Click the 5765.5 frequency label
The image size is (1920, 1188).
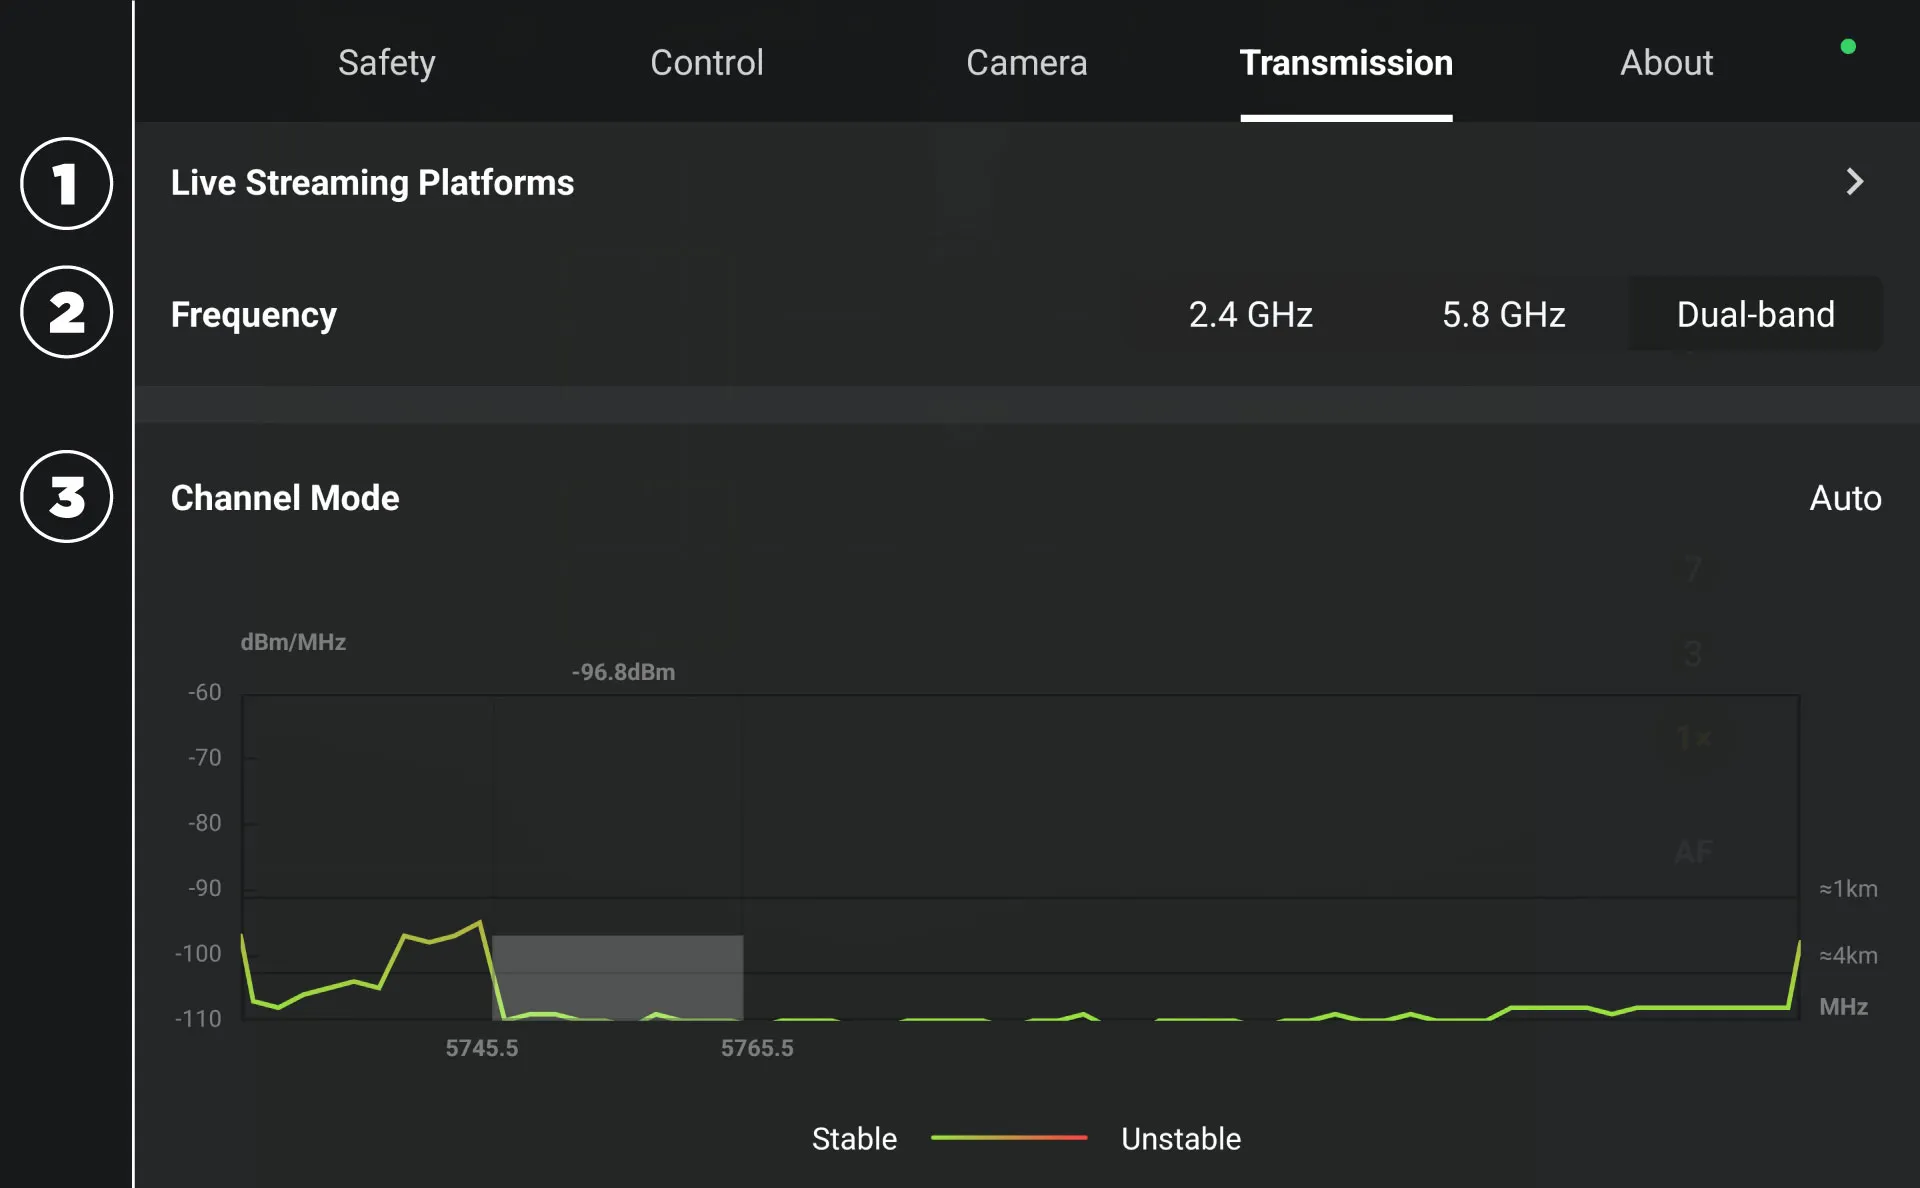[757, 1048]
